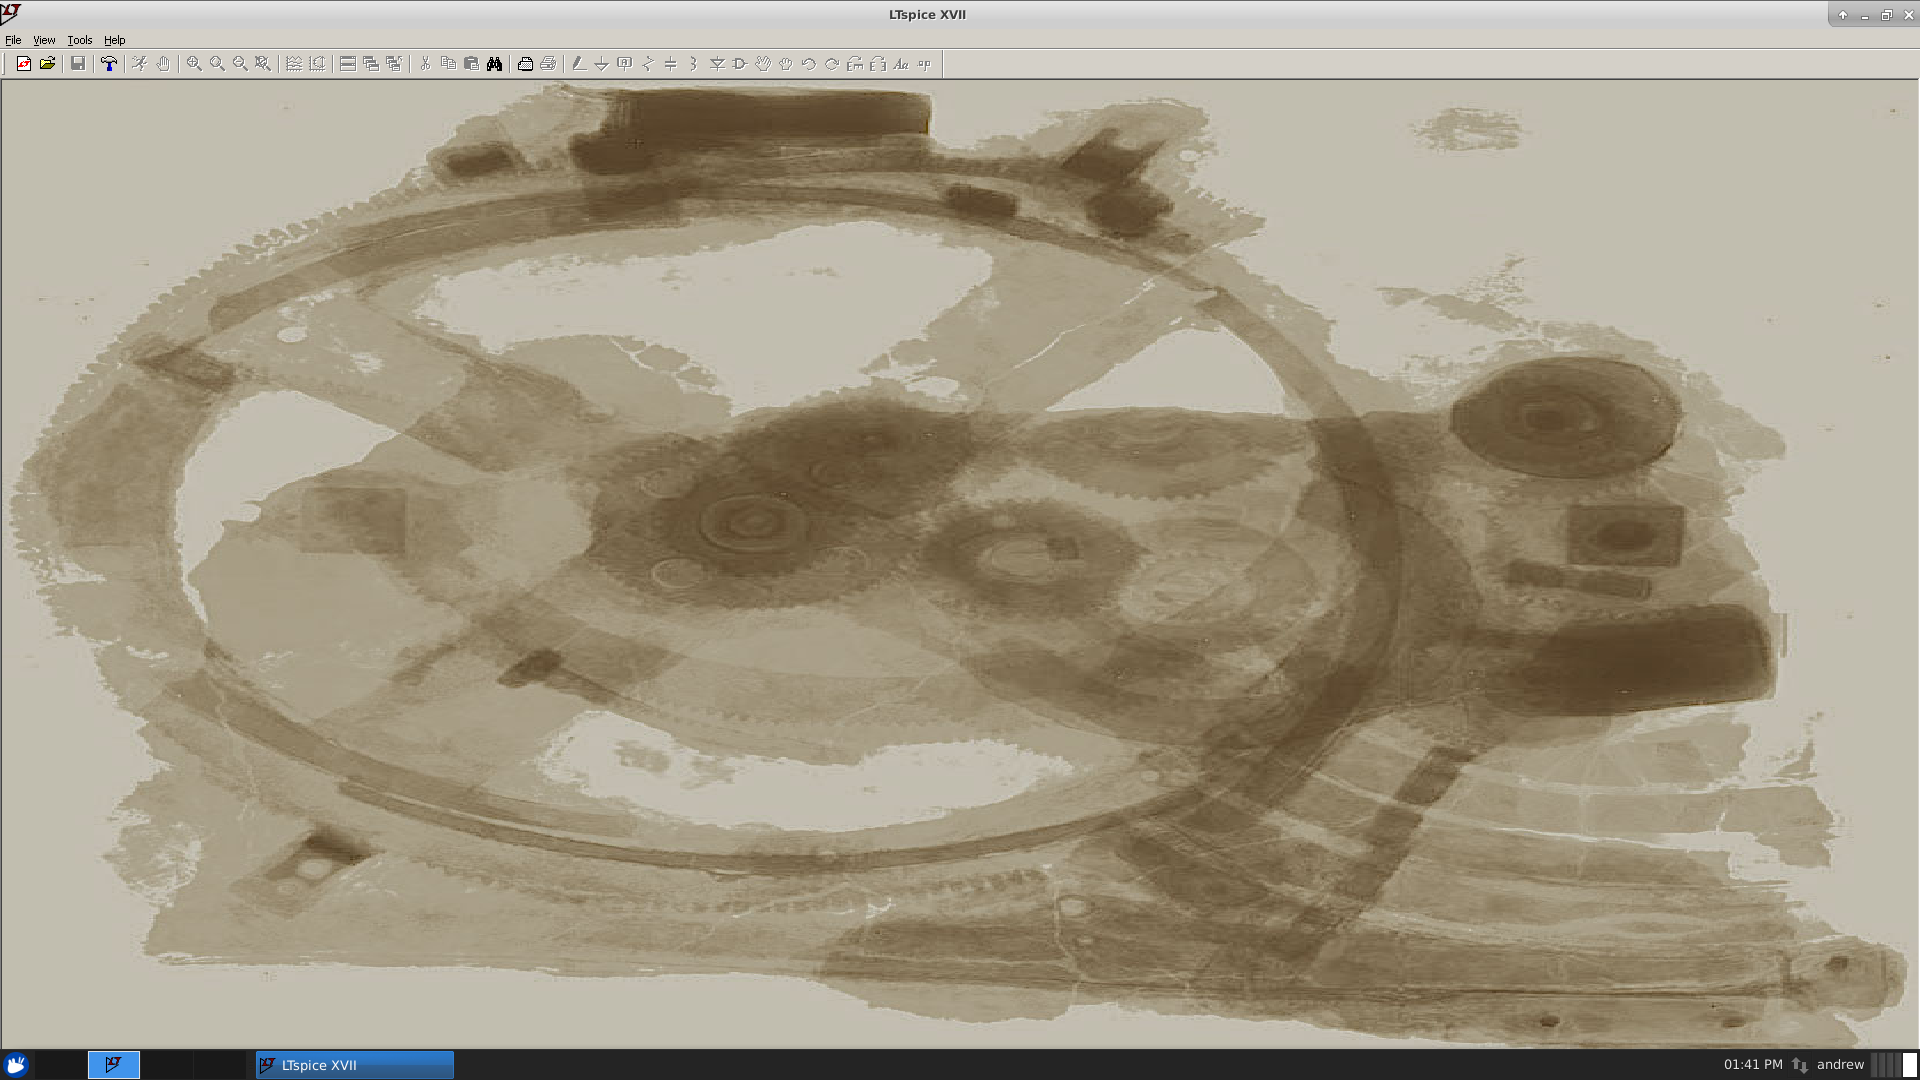Open a file with the folder icon
Image resolution: width=1920 pixels, height=1080 pixels.
[47, 64]
